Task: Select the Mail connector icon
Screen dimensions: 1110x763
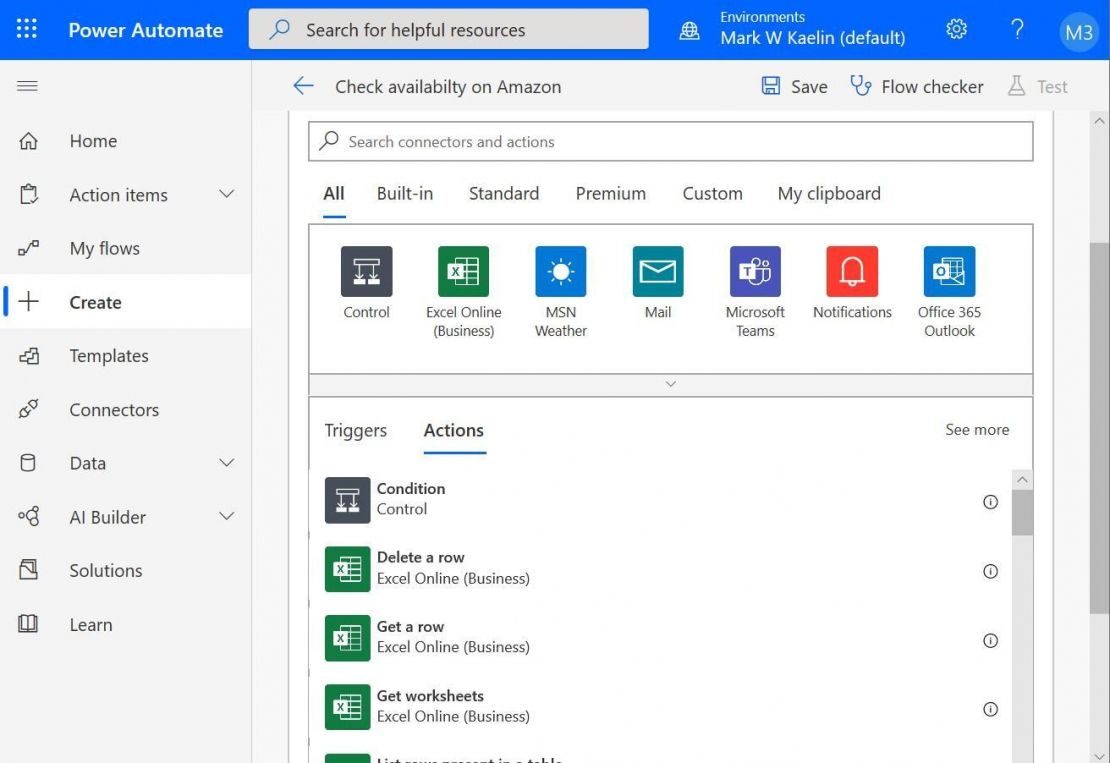Action: [x=657, y=271]
